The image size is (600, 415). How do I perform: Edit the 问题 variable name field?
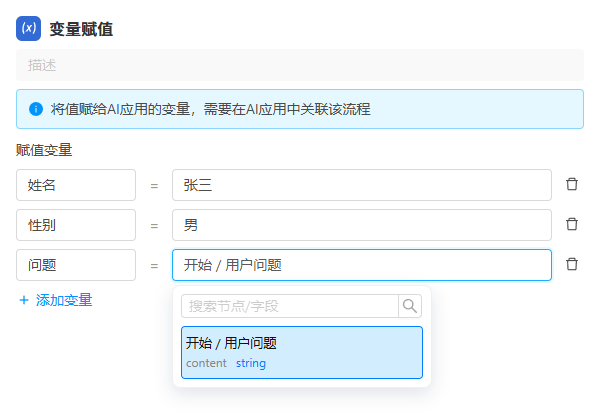pyautogui.click(x=76, y=265)
